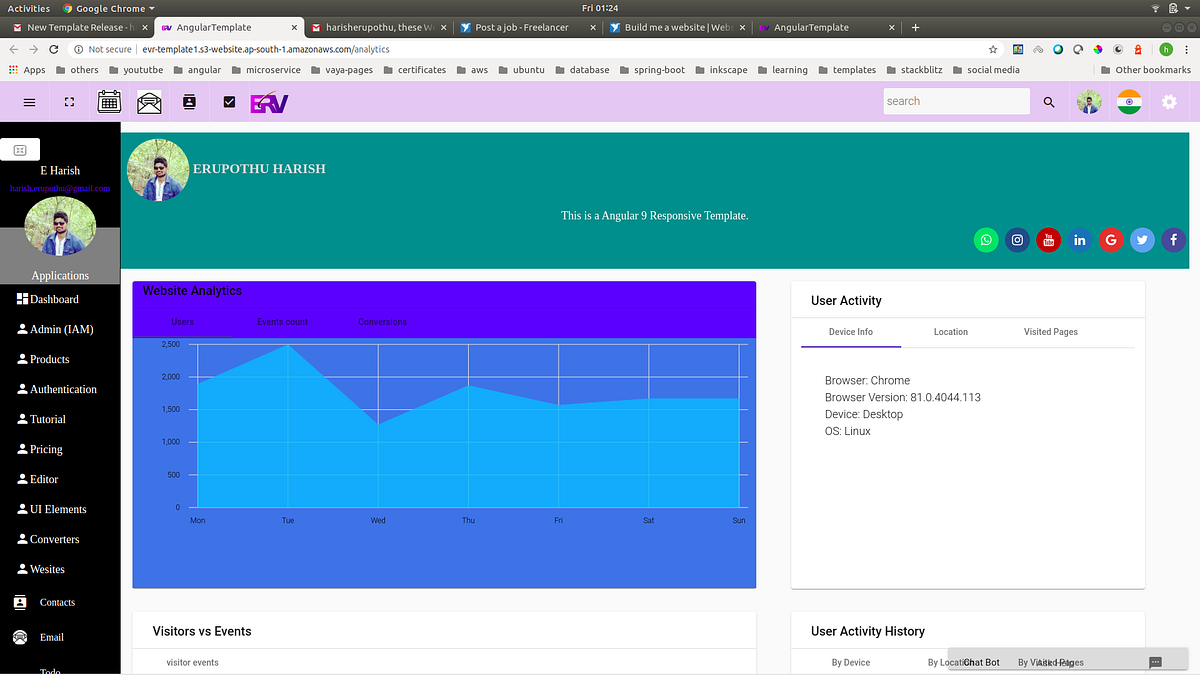Click the ERV logo in the toolbar
Image resolution: width=1200 pixels, height=675 pixels.
click(269, 101)
